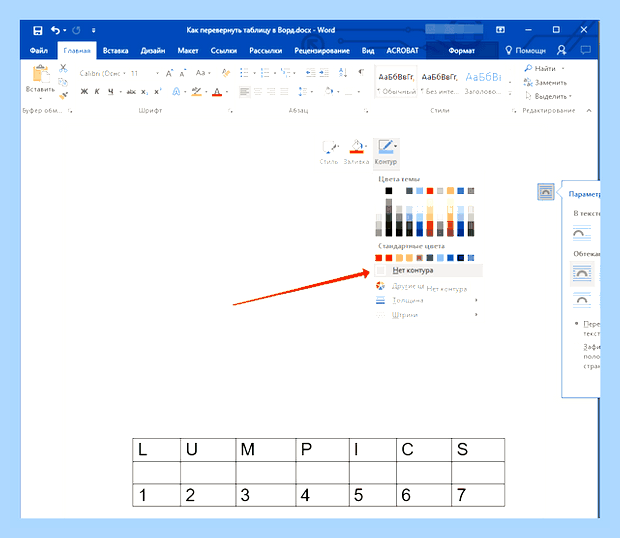
Task: Pick the light blue standard color swatch
Action: pyautogui.click(x=440, y=258)
